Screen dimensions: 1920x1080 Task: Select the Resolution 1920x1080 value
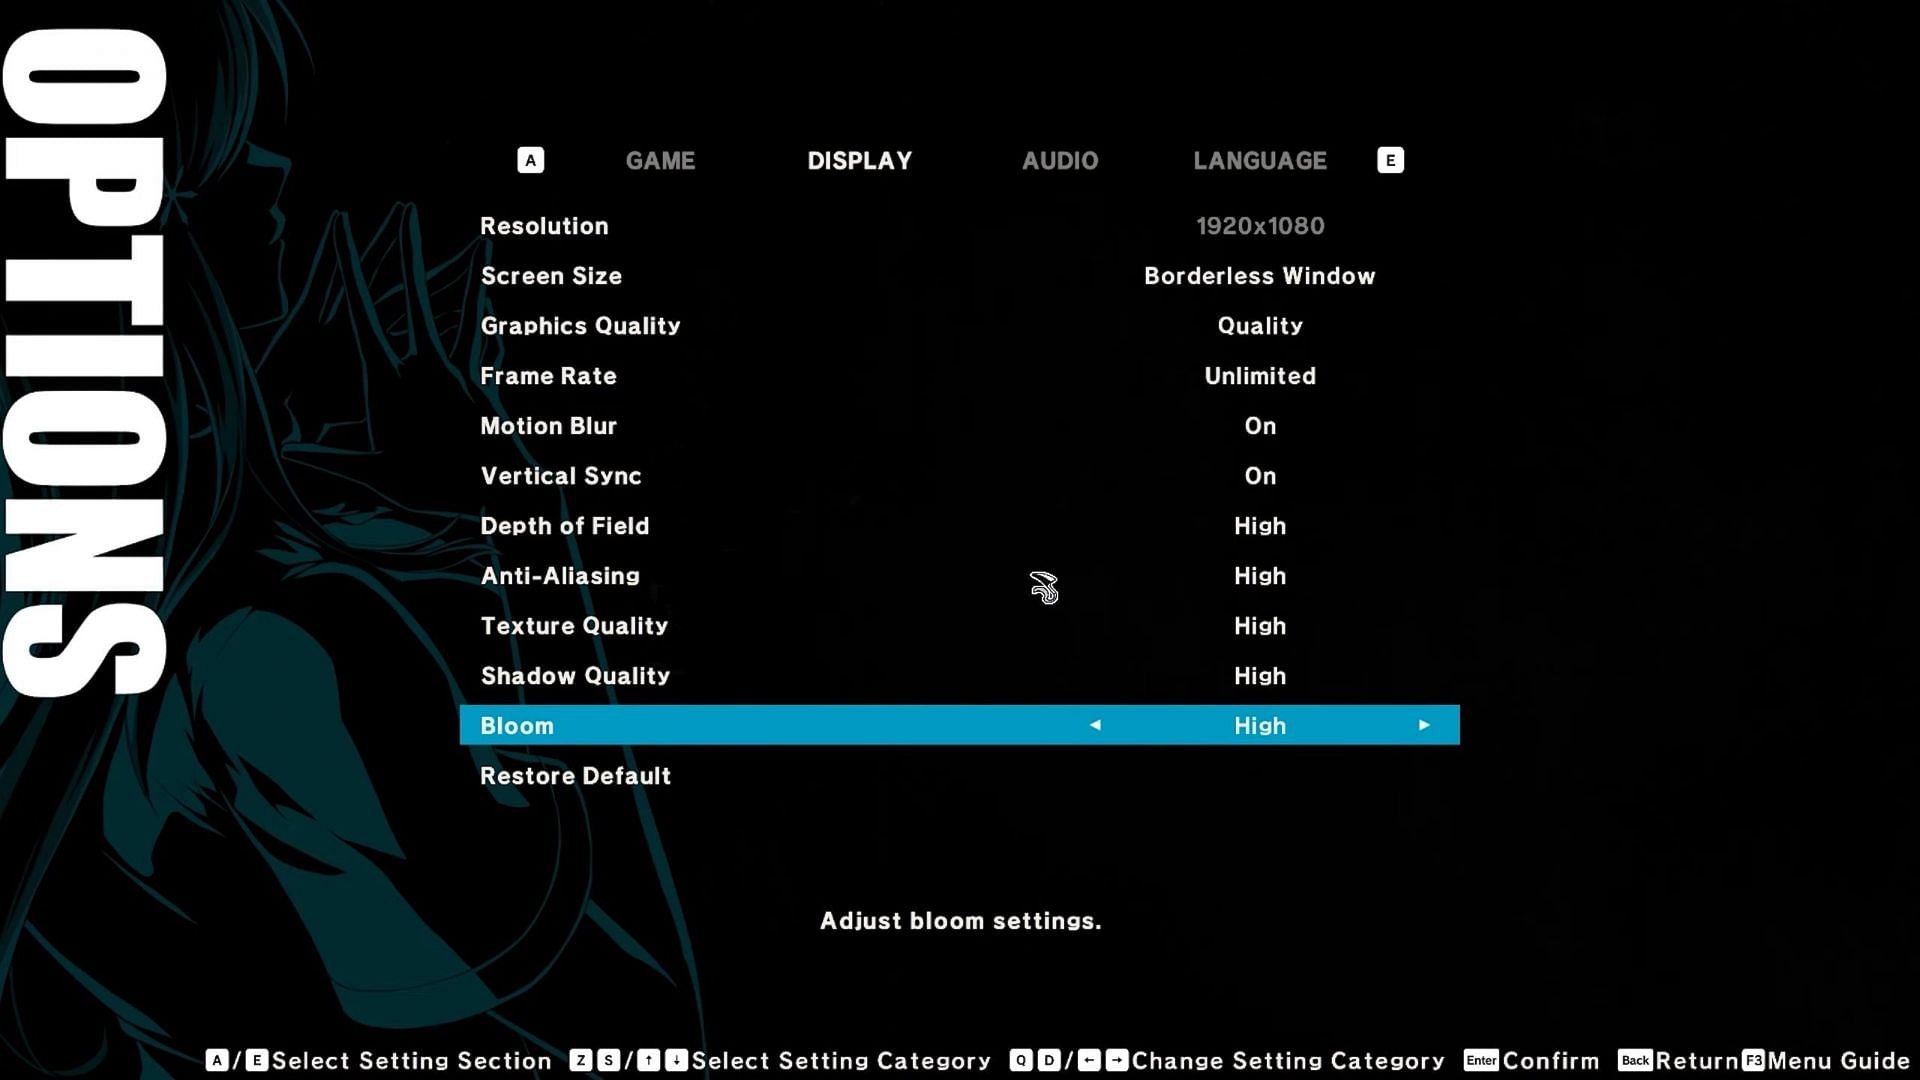1259,226
